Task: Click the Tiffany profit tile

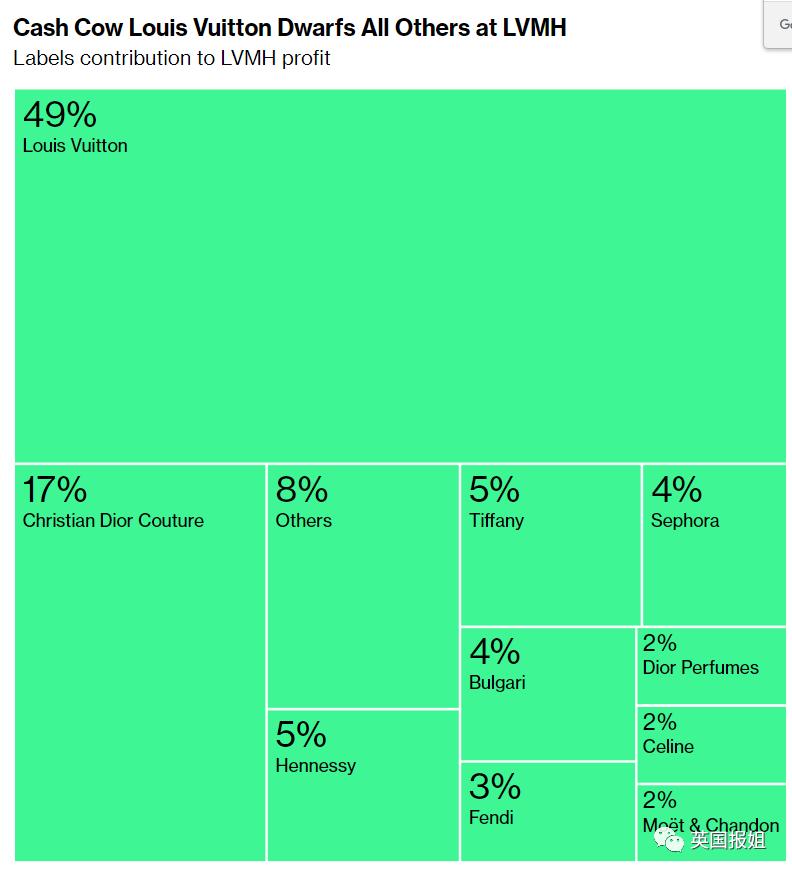Action: [x=550, y=570]
